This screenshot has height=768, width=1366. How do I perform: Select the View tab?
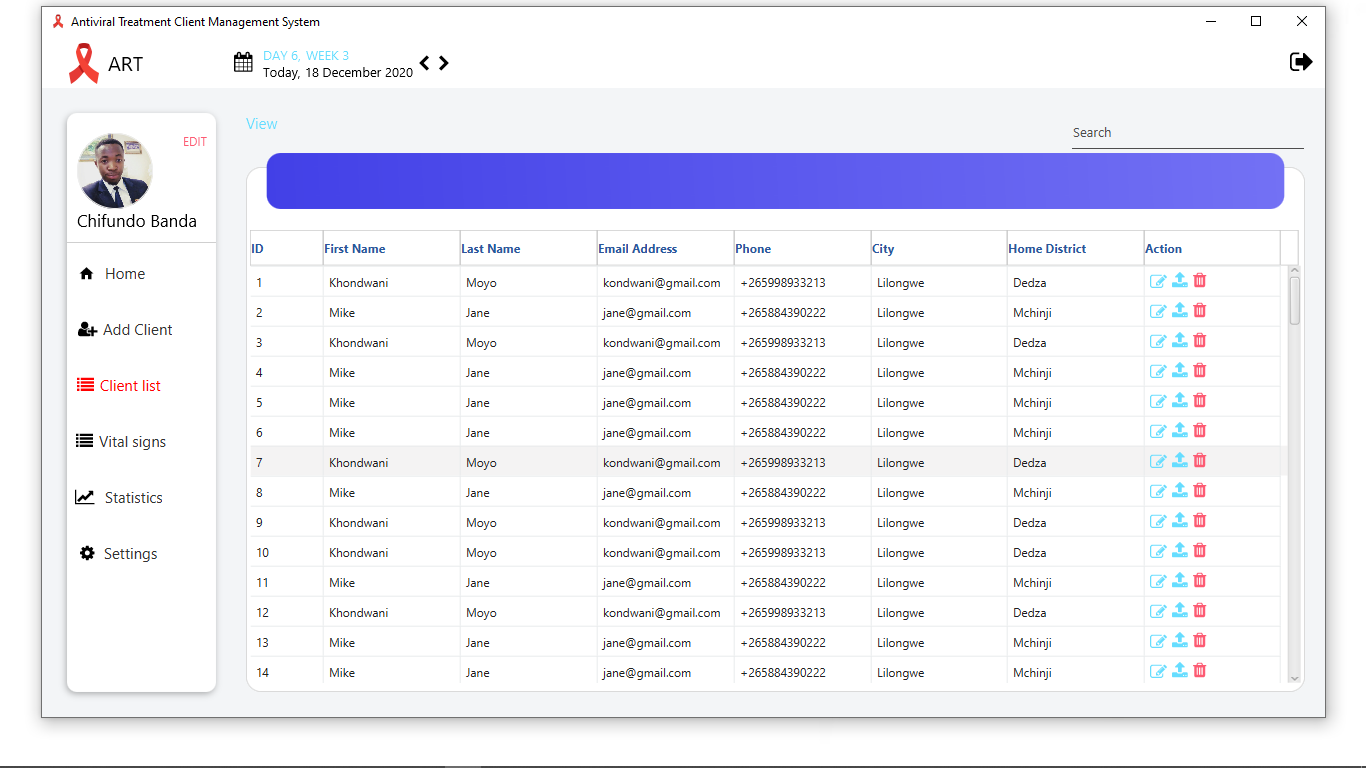pyautogui.click(x=261, y=123)
